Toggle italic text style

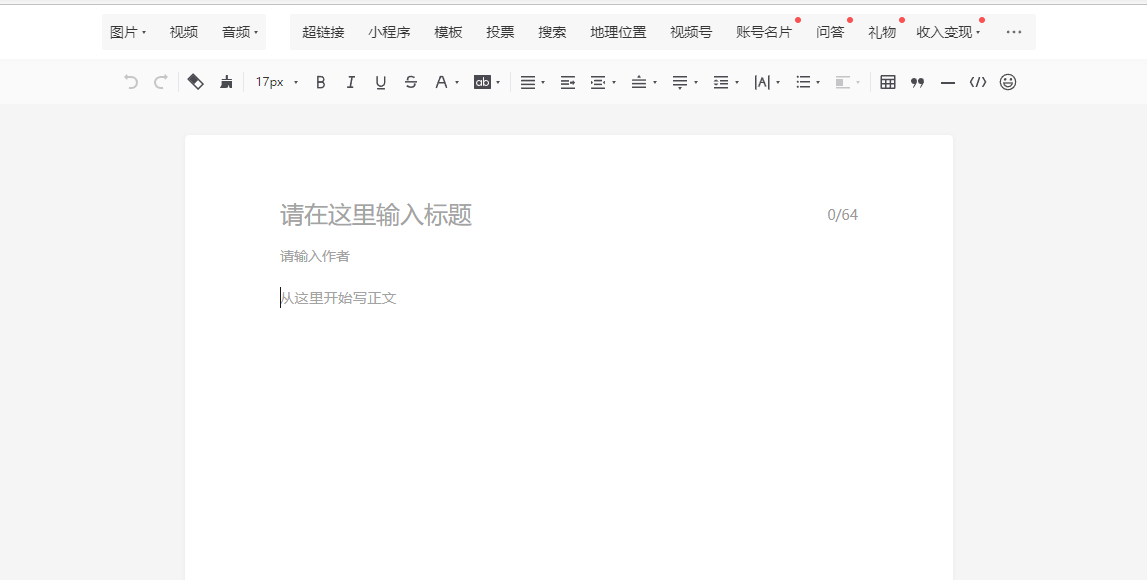pyautogui.click(x=350, y=82)
